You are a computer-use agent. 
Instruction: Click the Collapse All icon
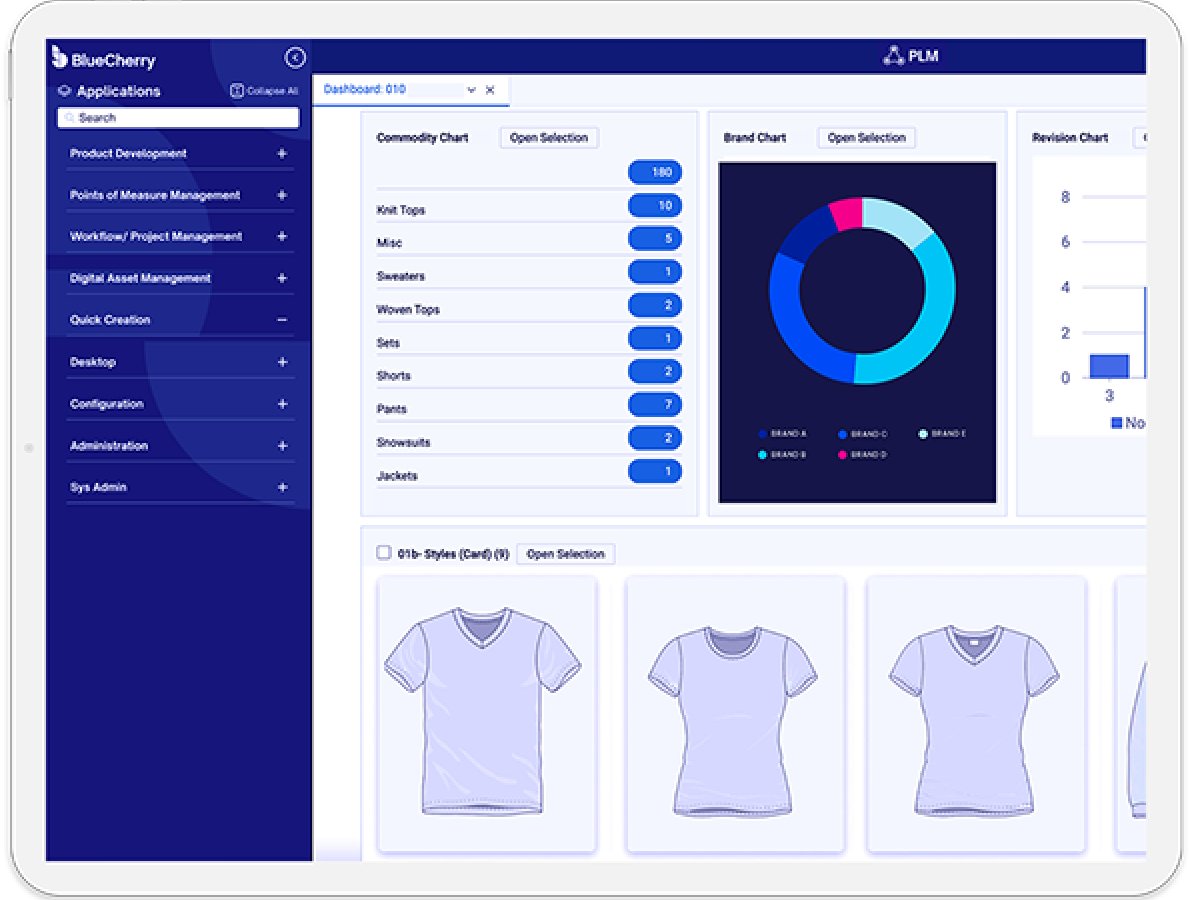pyautogui.click(x=237, y=91)
